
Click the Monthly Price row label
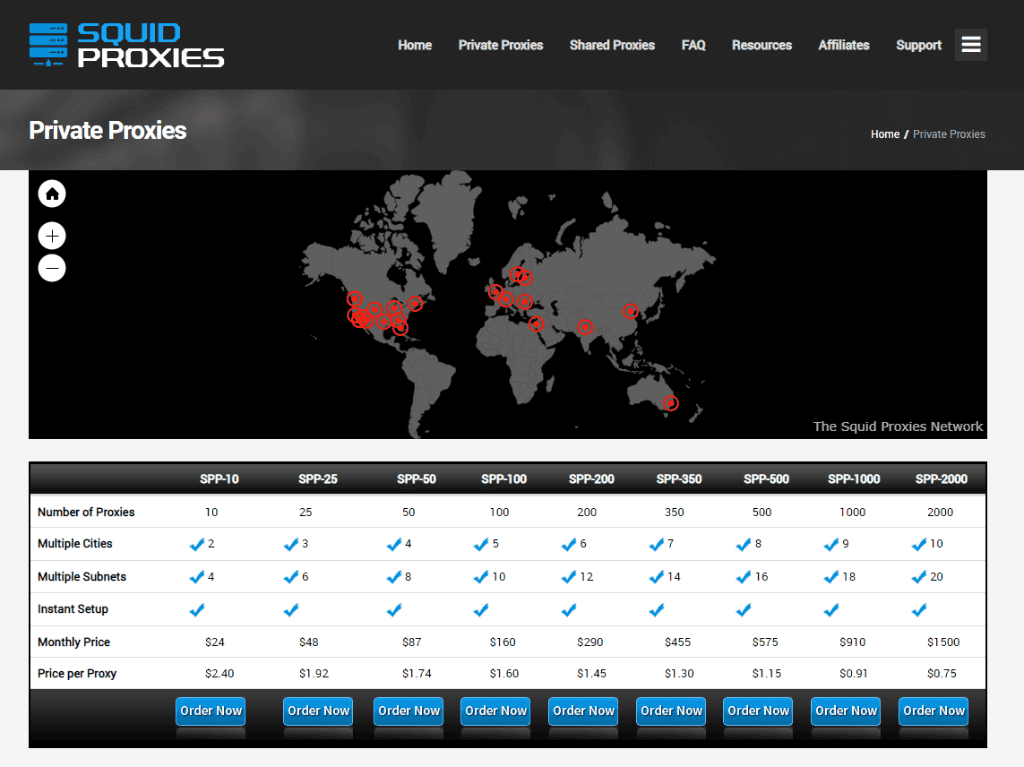tap(74, 642)
